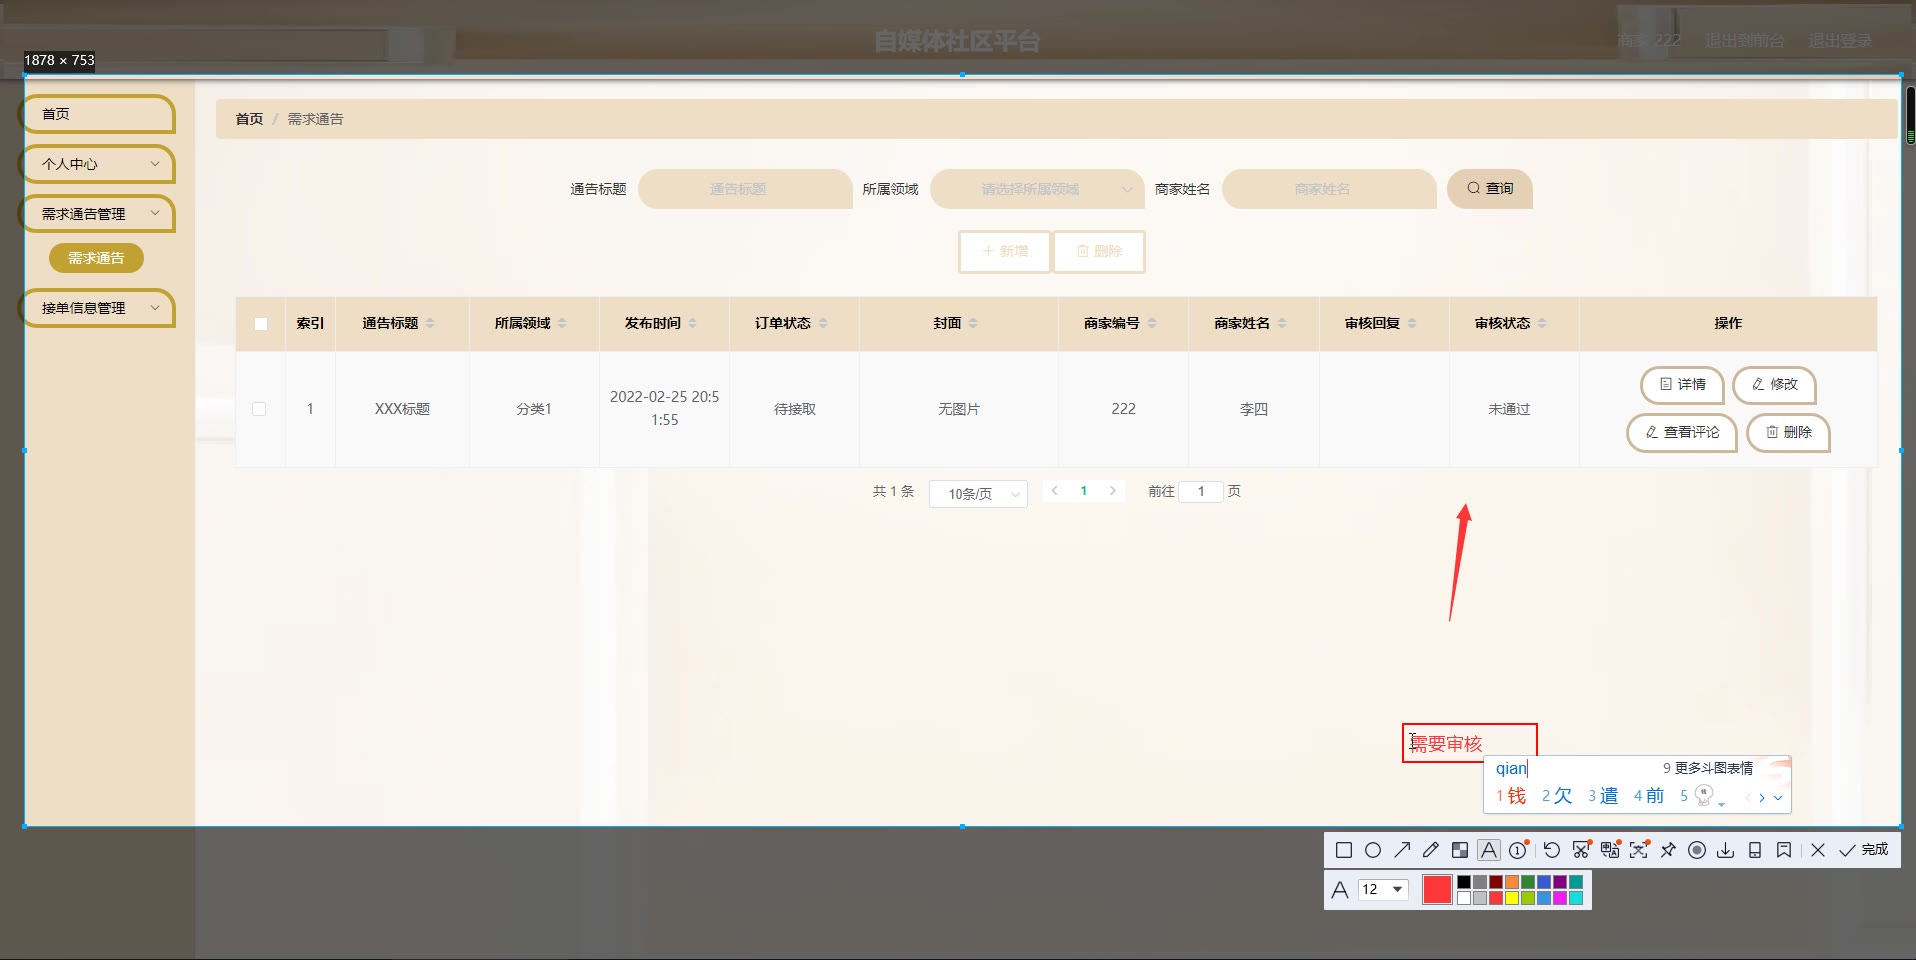Undo the last annotation
Image resolution: width=1916 pixels, height=960 pixels.
[1551, 850]
